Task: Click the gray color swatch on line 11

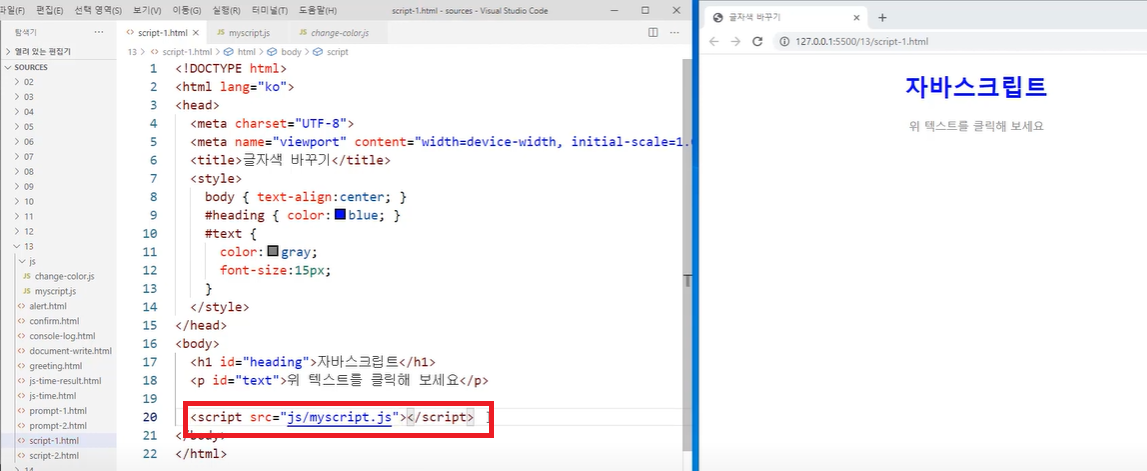Action: (273, 252)
